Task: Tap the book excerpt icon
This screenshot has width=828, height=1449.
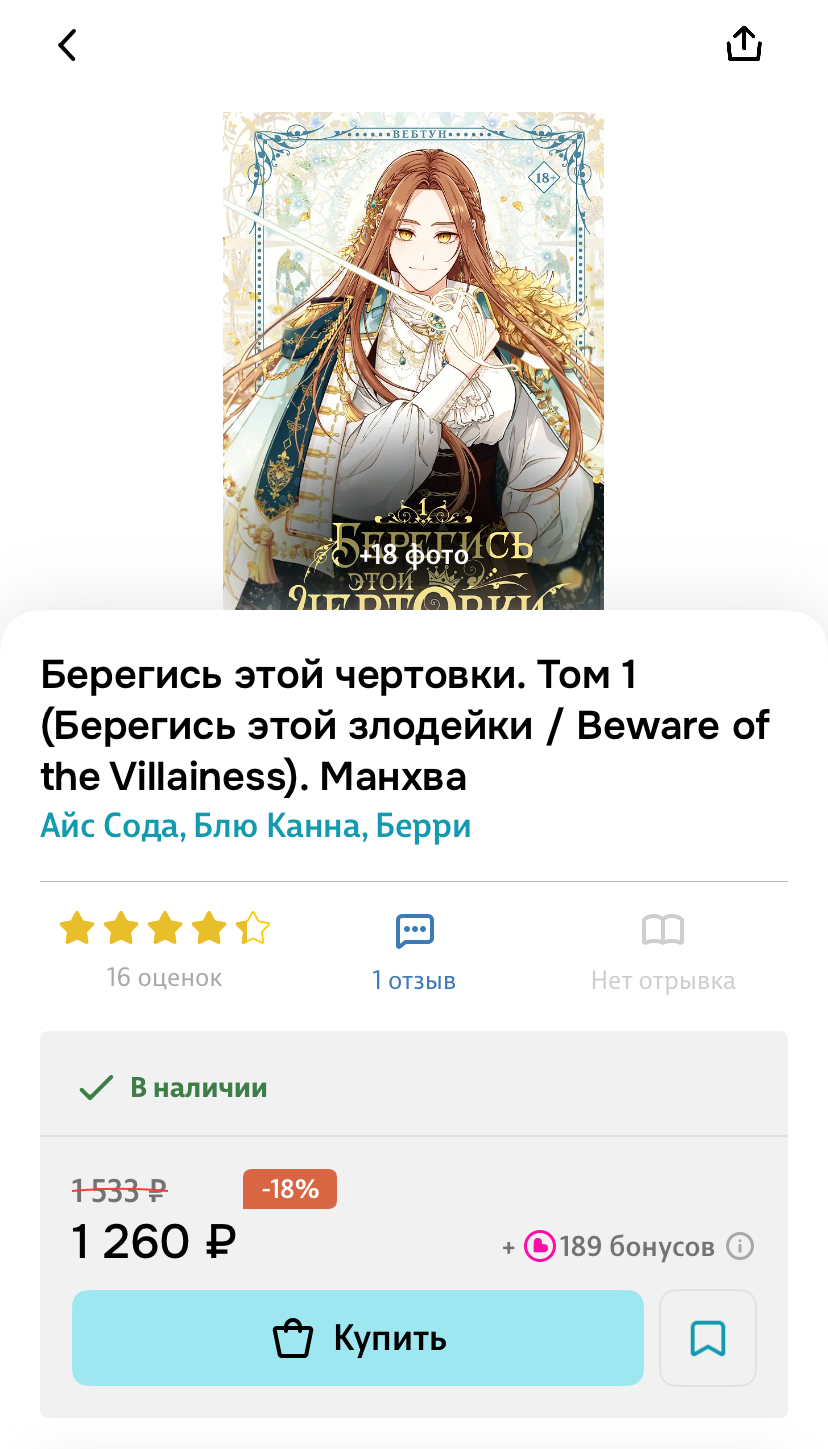Action: [663, 931]
